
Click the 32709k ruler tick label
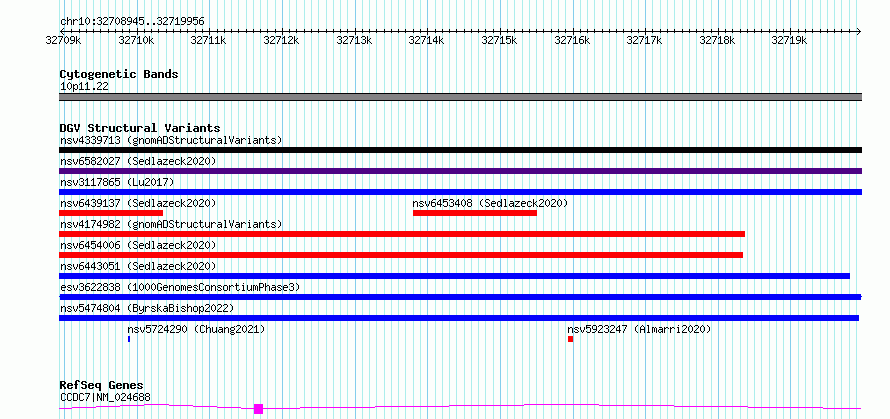point(64,40)
